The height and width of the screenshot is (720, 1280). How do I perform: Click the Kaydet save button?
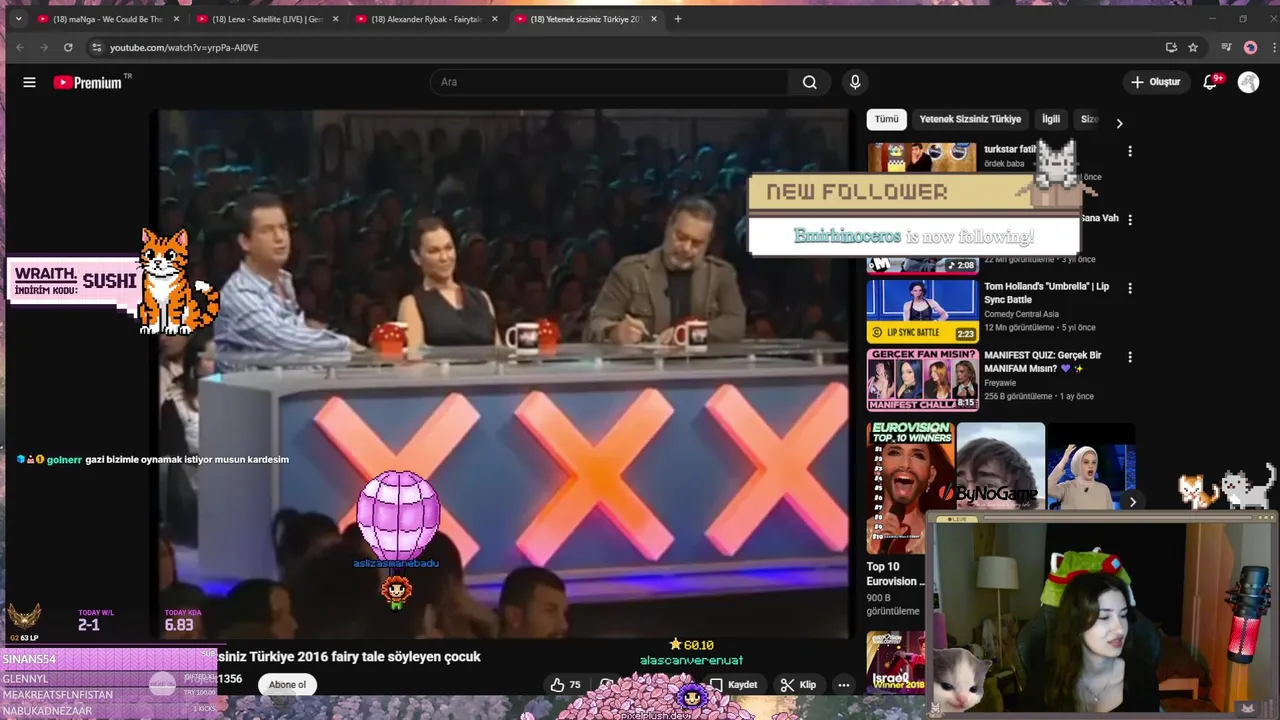734,685
